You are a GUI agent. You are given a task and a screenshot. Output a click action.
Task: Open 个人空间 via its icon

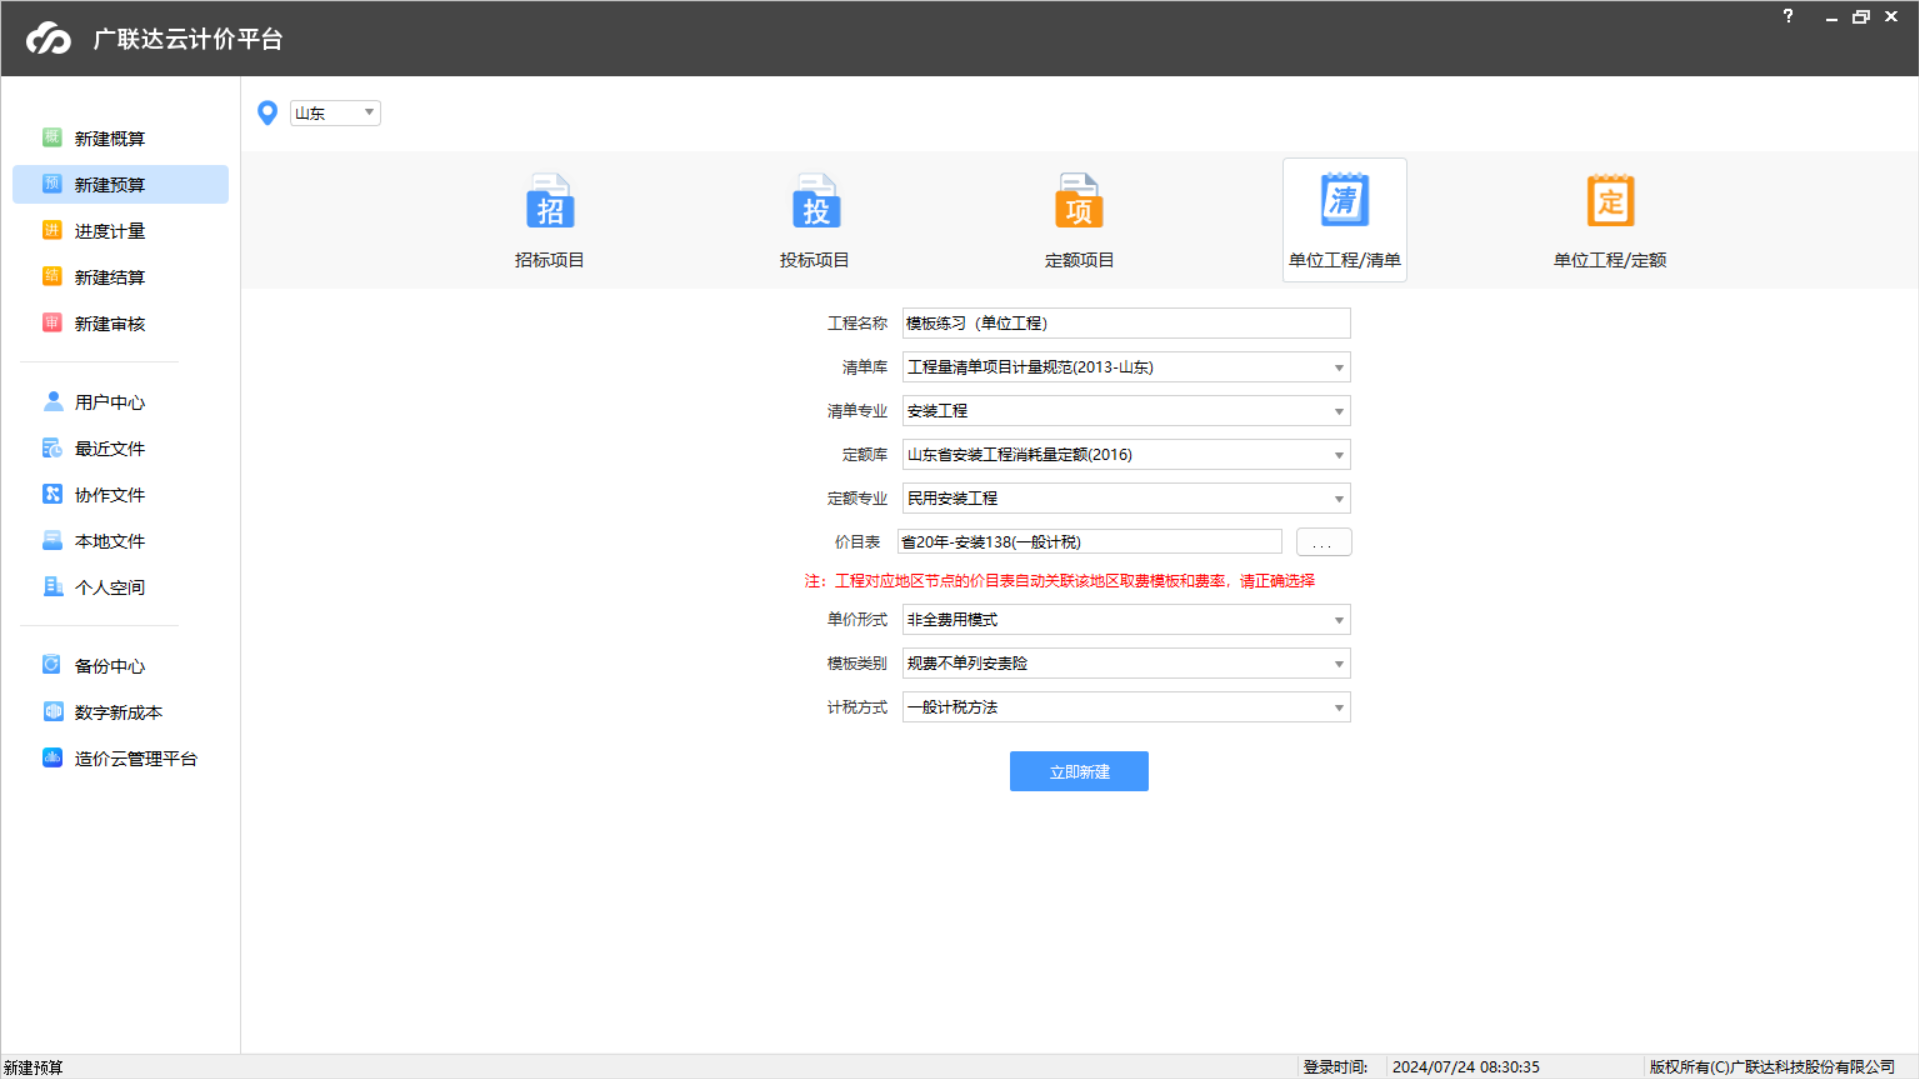coord(52,587)
